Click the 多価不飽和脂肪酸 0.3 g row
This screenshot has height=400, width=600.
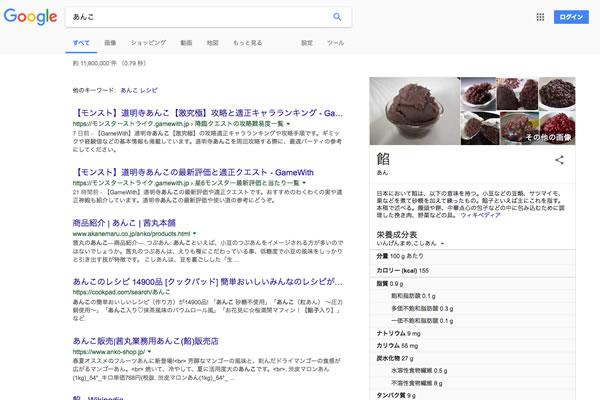(472, 309)
